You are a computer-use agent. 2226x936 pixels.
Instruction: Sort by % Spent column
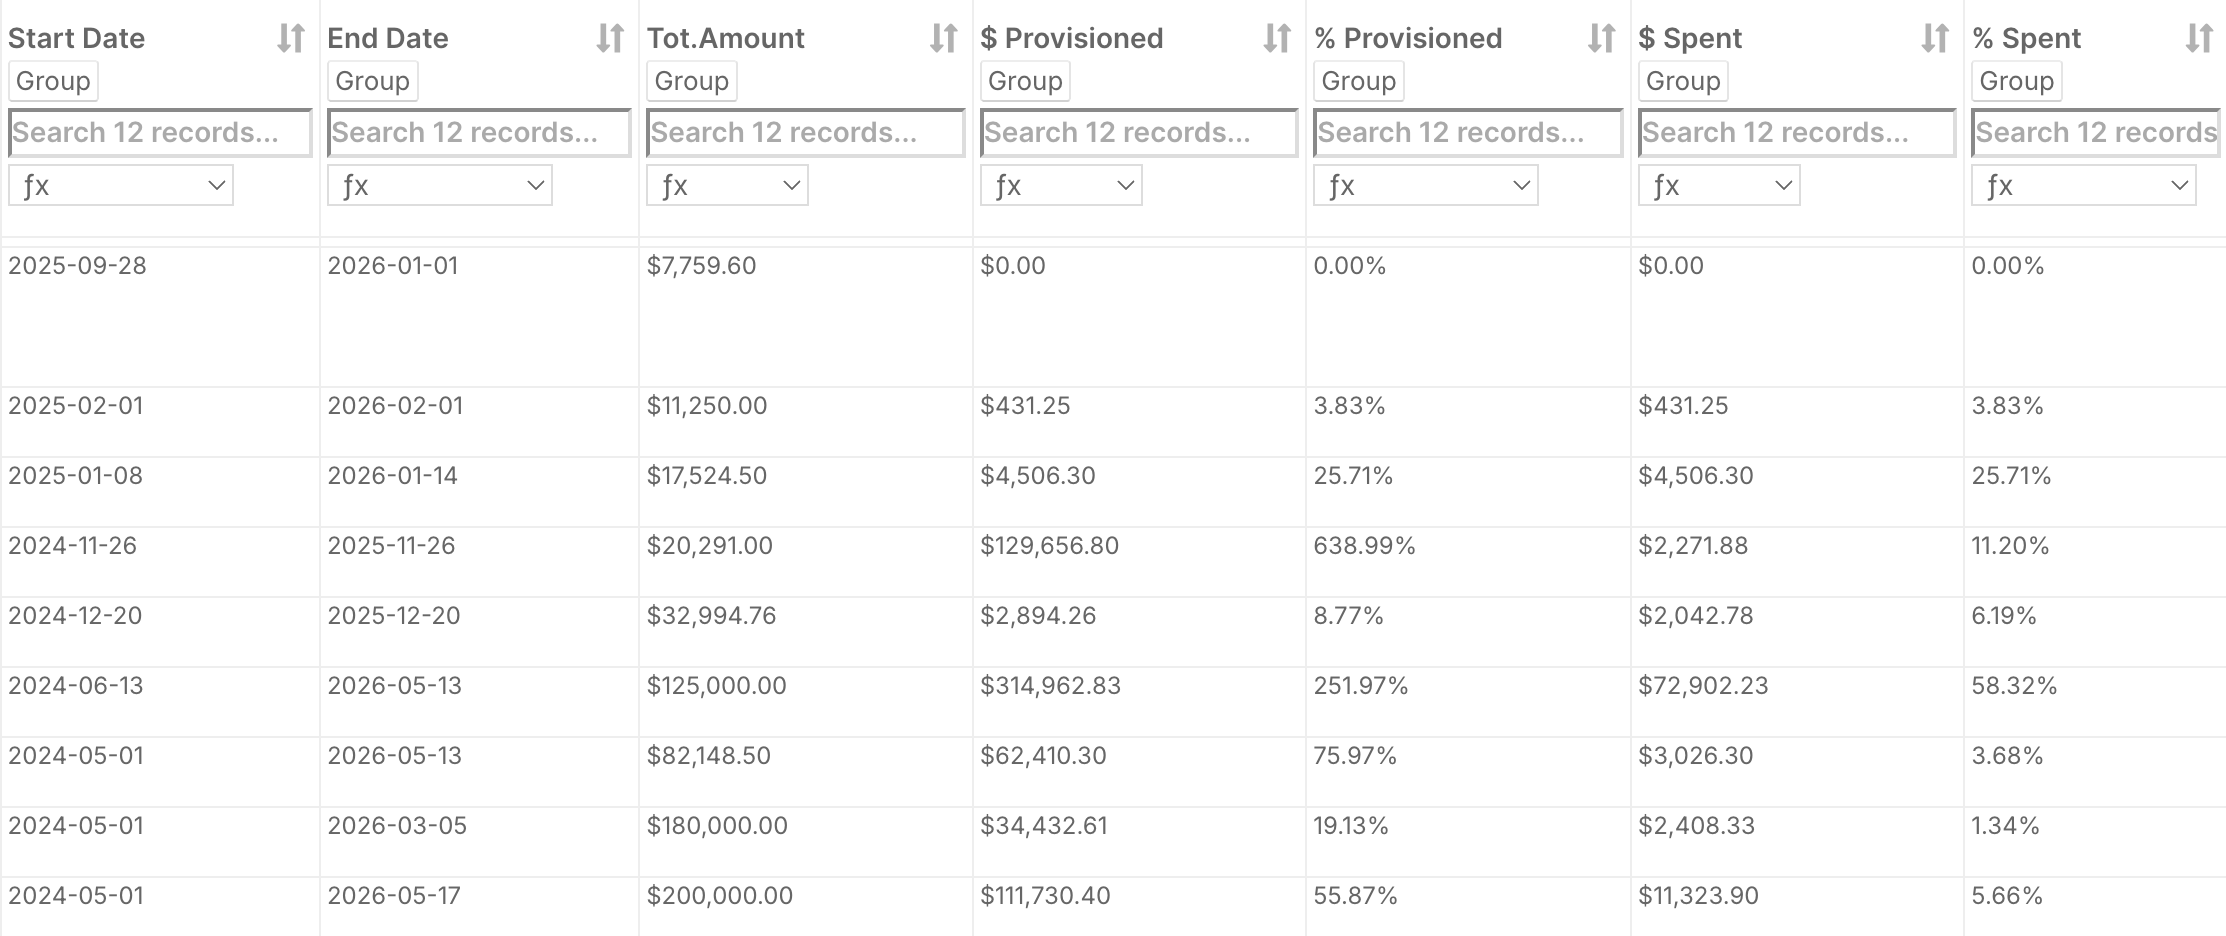point(2198,39)
